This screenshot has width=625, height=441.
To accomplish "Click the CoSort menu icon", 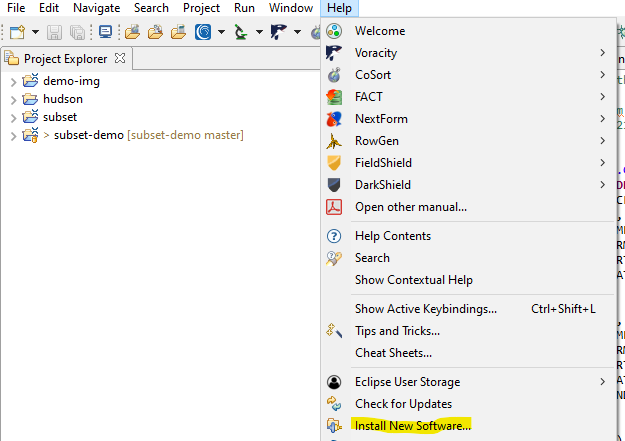I will 334,75.
